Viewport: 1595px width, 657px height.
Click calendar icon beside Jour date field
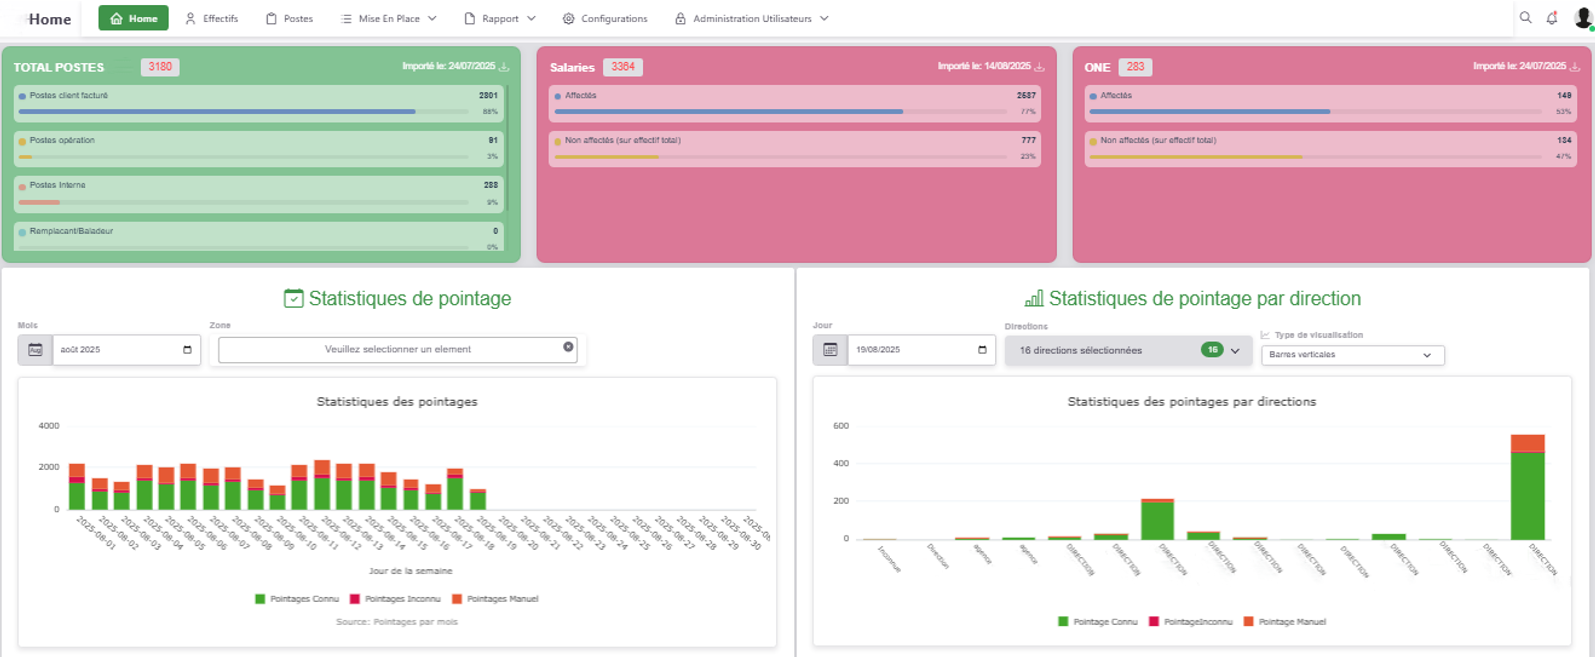pyautogui.click(x=830, y=350)
